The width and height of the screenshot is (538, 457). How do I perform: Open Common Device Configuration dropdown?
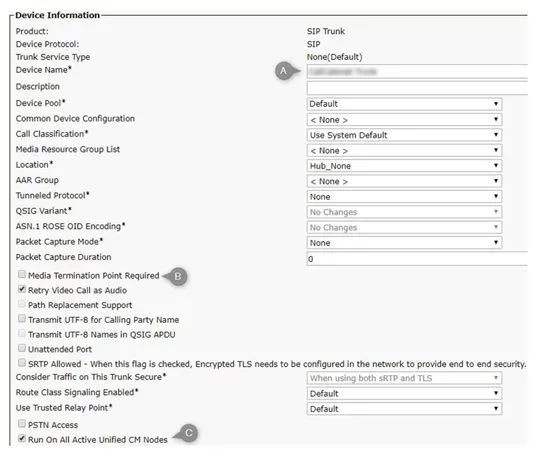coord(404,119)
